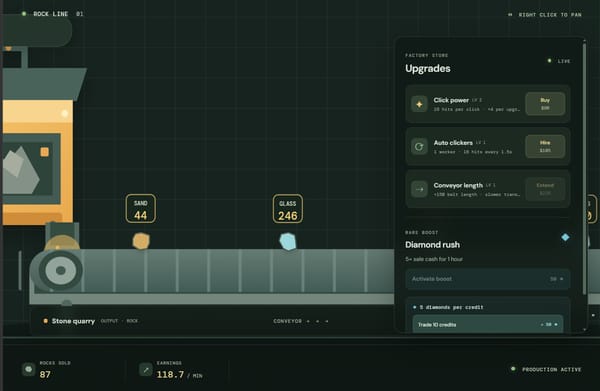Click the Activate boost button
This screenshot has width=600, height=391.
[x=488, y=279]
